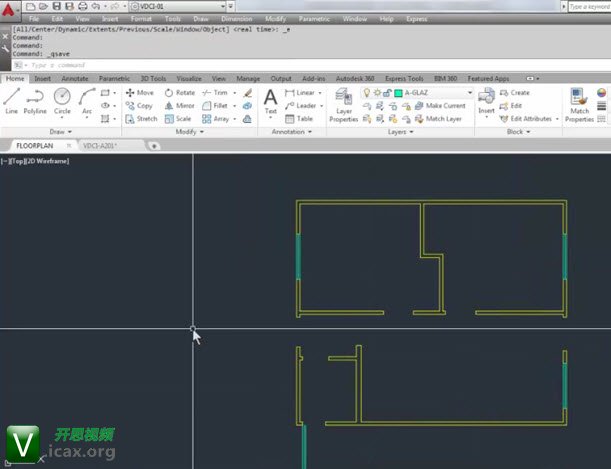Open the Format menu
The width and height of the screenshot is (611, 469).
pos(141,19)
